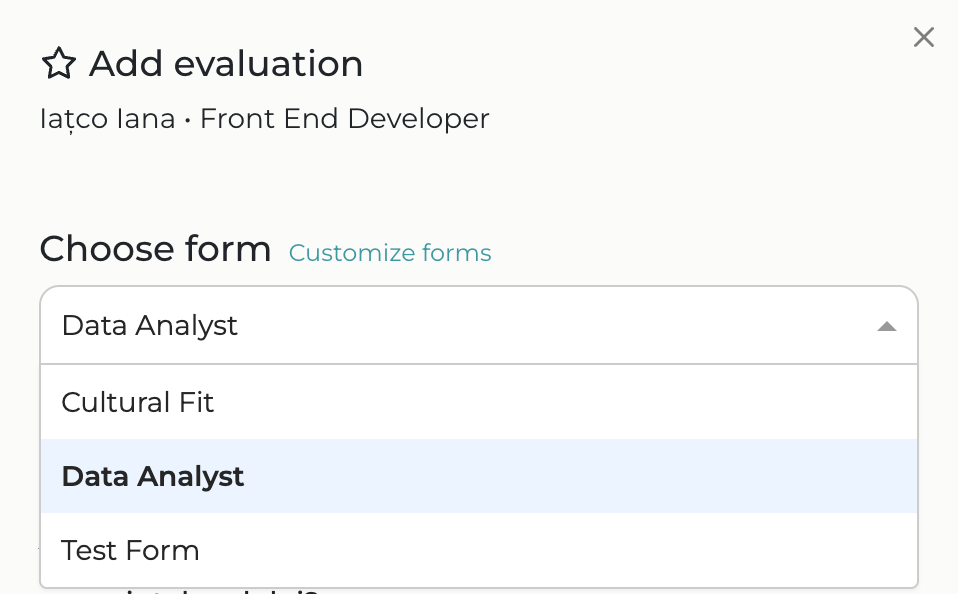
Task: Dismiss the dialog using the X
Action: (x=923, y=37)
